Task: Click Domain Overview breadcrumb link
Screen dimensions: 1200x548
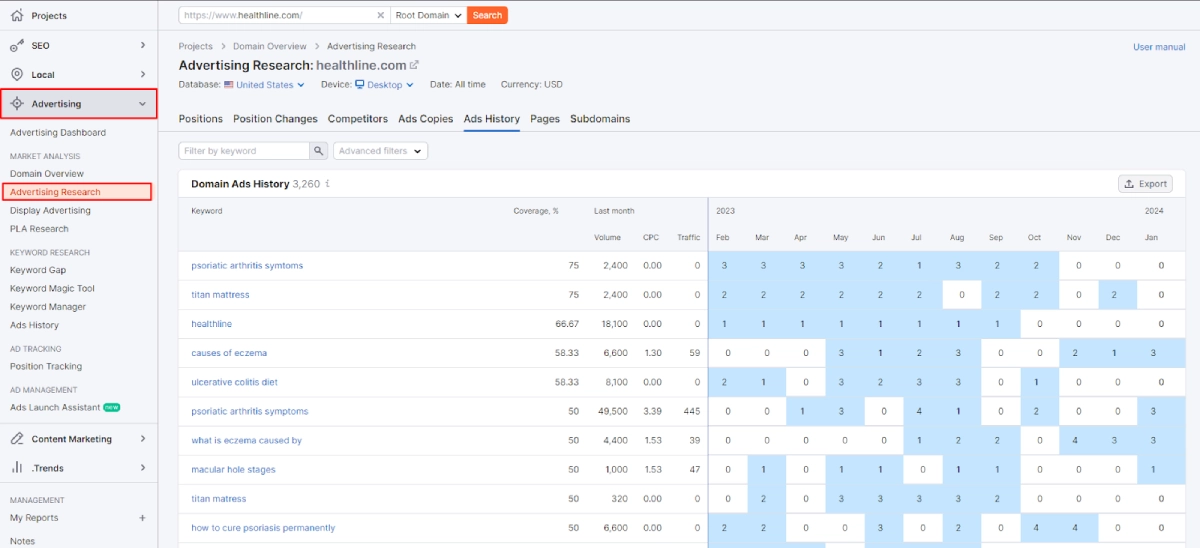Action: point(269,46)
